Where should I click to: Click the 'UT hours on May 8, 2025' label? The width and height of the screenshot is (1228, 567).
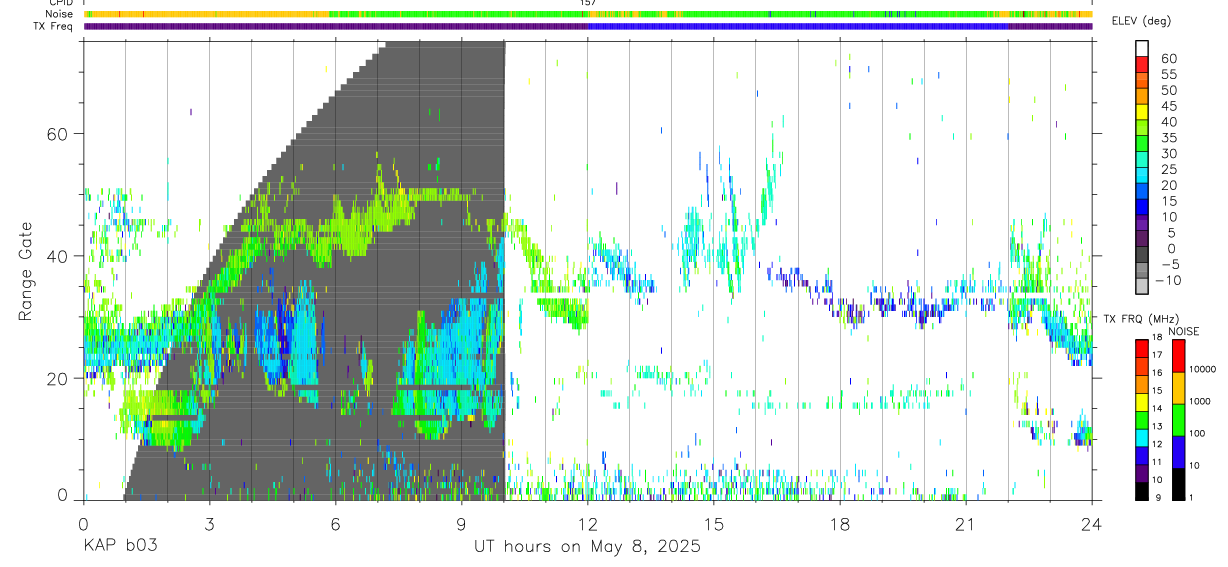(x=587, y=547)
